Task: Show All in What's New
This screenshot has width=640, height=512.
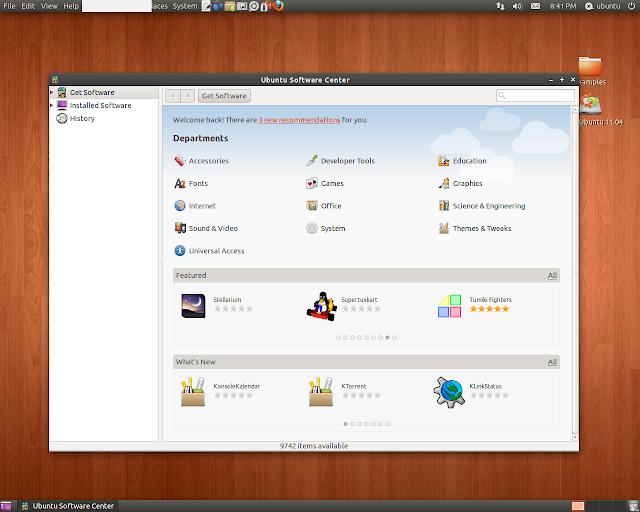Action: (552, 362)
